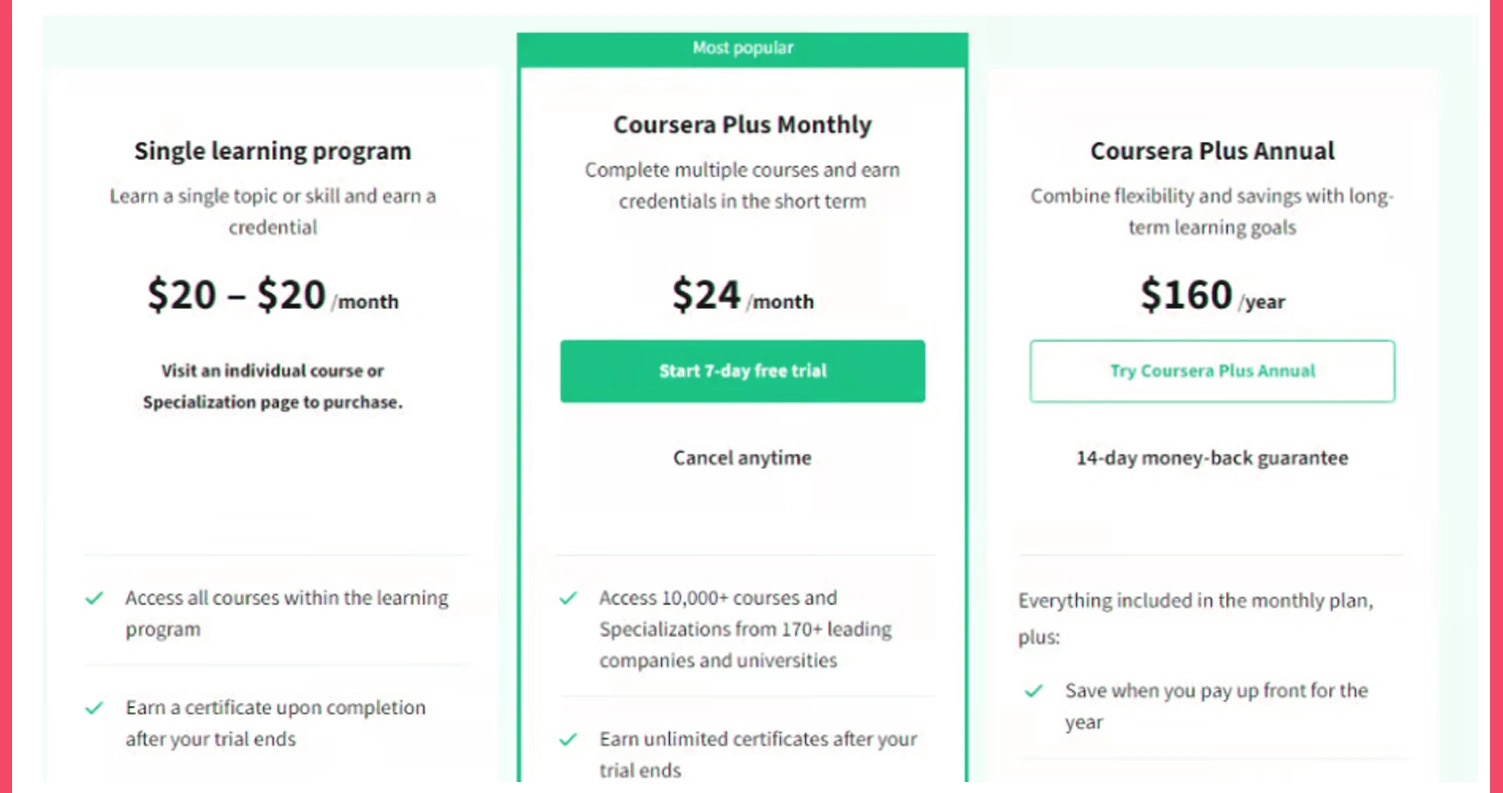Screen dimensions: 1503x793
Task: Click "Complete multiple courses and earn credentials" description
Action: point(742,185)
